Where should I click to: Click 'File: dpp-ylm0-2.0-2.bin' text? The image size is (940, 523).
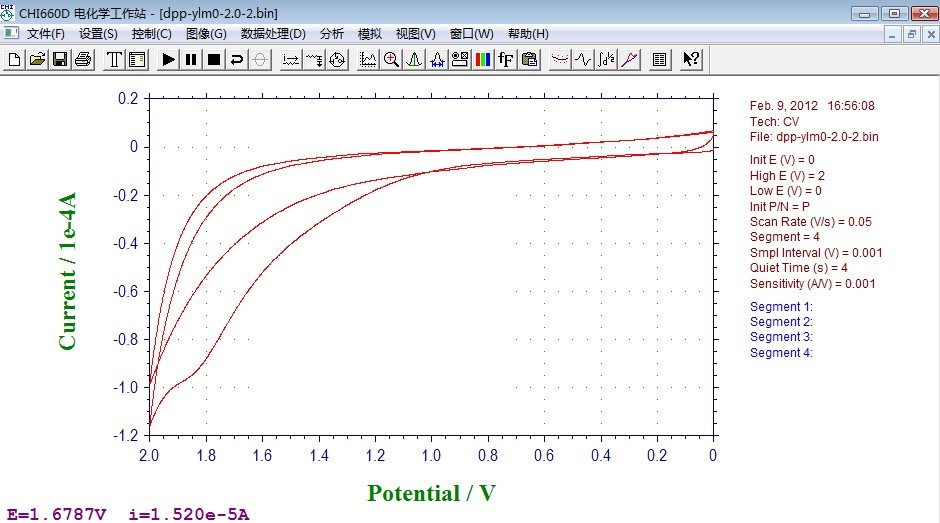[814, 137]
